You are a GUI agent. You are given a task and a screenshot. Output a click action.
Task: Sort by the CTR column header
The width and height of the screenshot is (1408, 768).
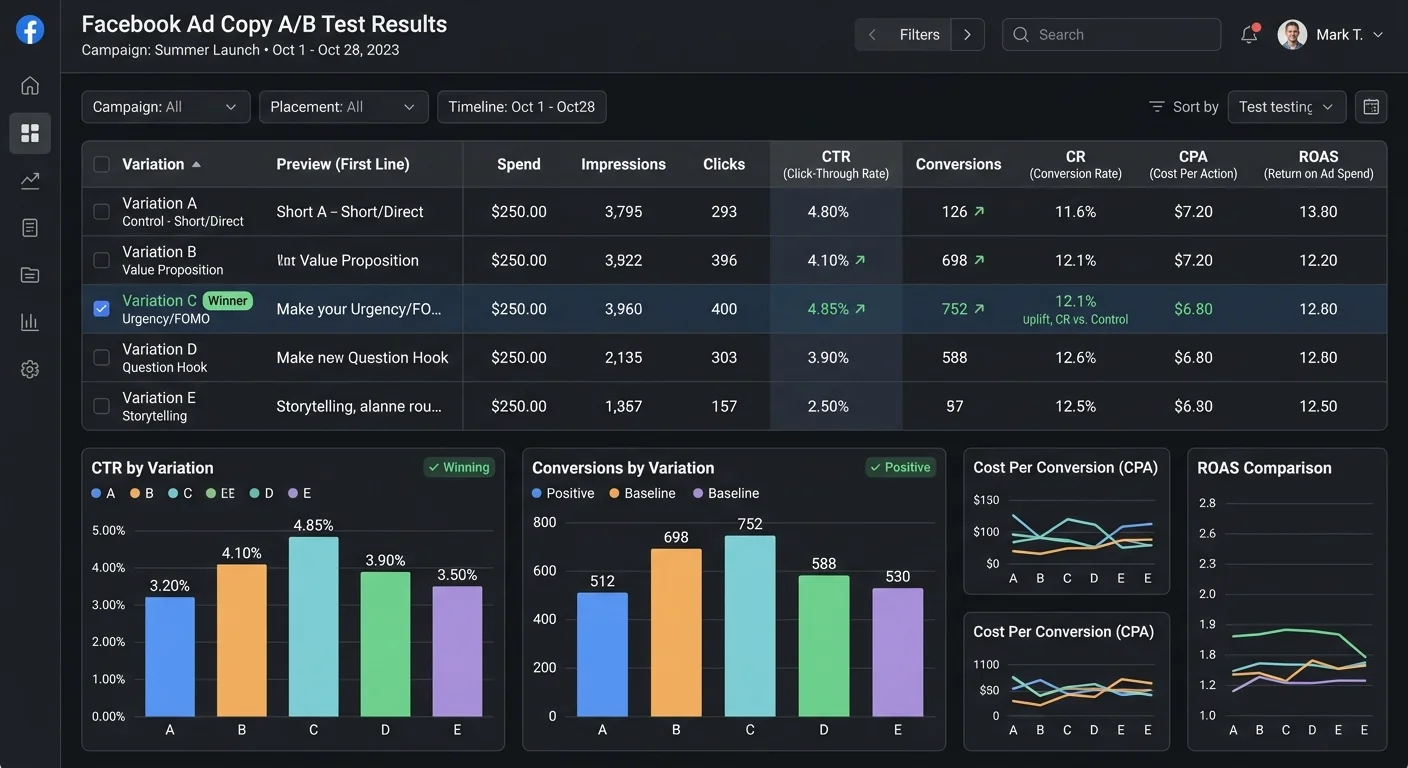pos(836,164)
